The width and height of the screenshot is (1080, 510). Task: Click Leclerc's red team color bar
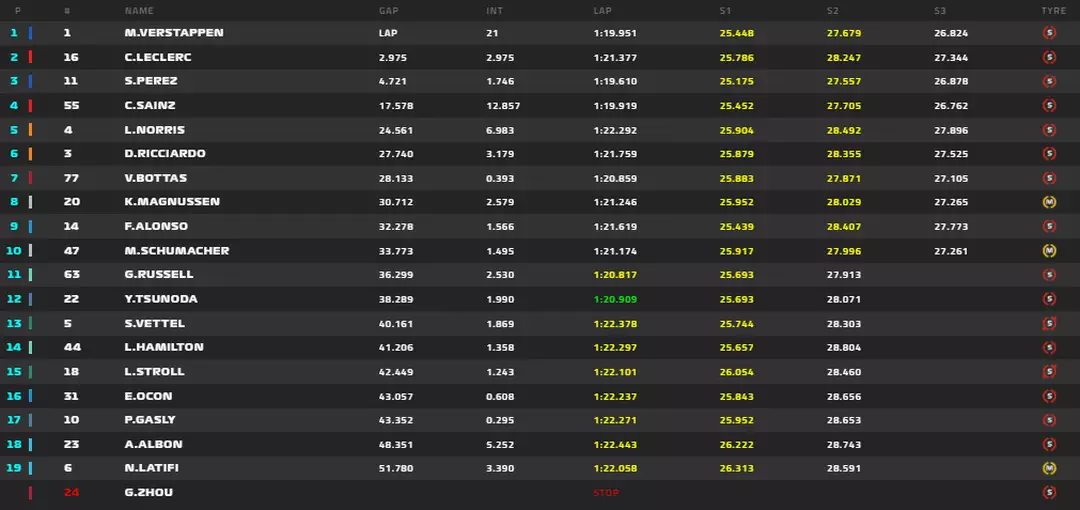point(30,57)
